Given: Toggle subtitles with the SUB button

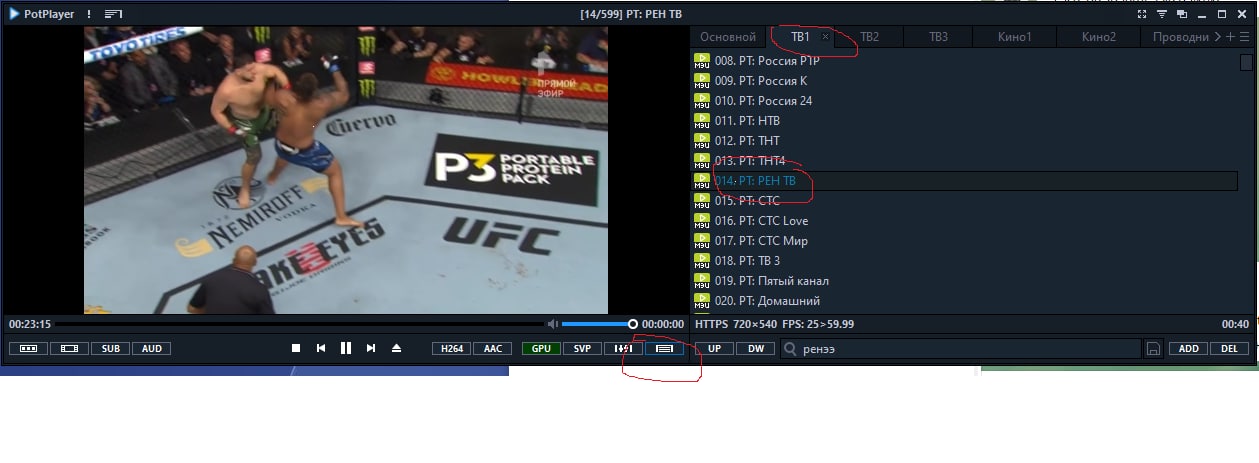Looking at the screenshot, I should pos(110,349).
